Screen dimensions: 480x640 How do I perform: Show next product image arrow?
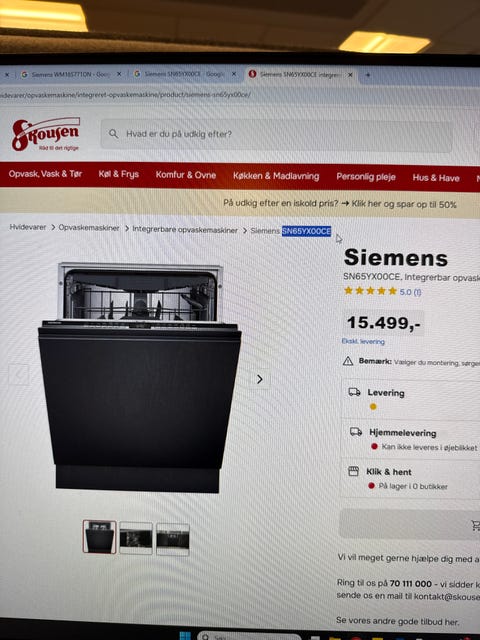(260, 379)
